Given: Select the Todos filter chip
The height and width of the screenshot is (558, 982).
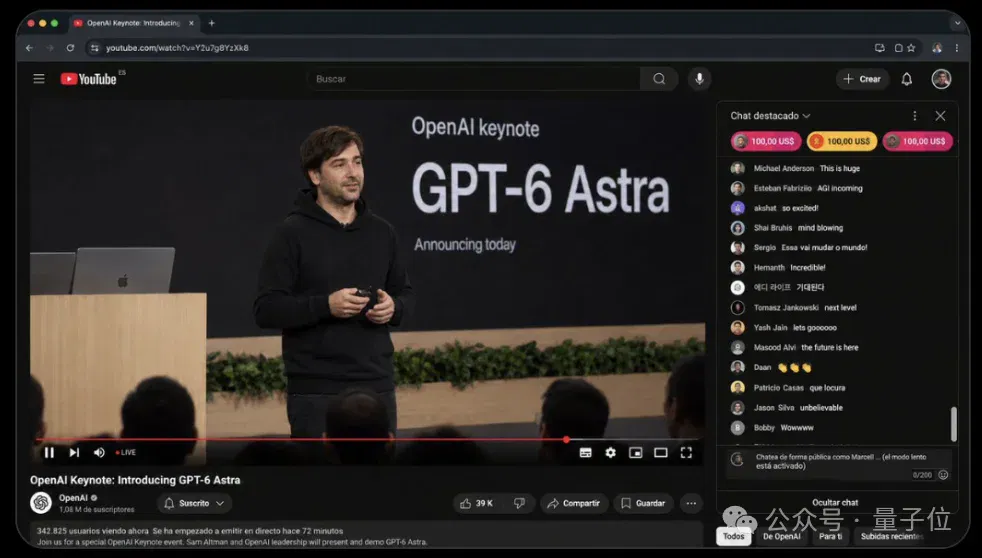Looking at the screenshot, I should 733,536.
